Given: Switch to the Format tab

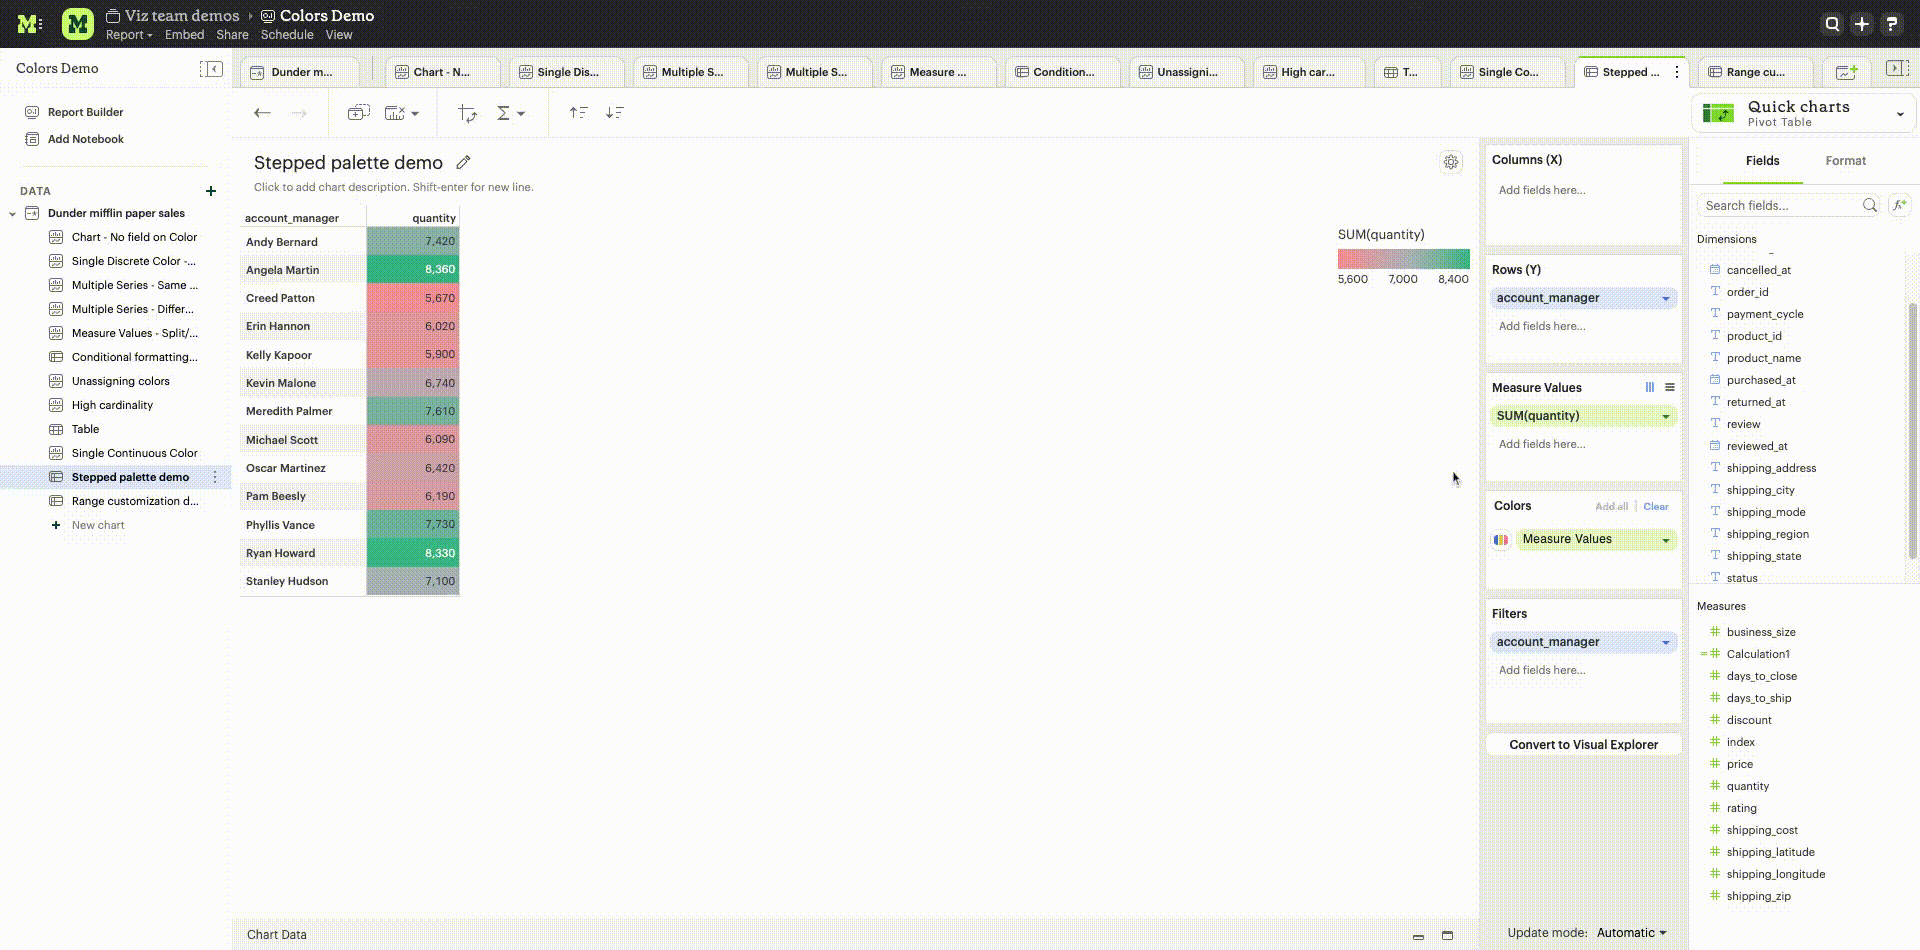Looking at the screenshot, I should [x=1845, y=161].
